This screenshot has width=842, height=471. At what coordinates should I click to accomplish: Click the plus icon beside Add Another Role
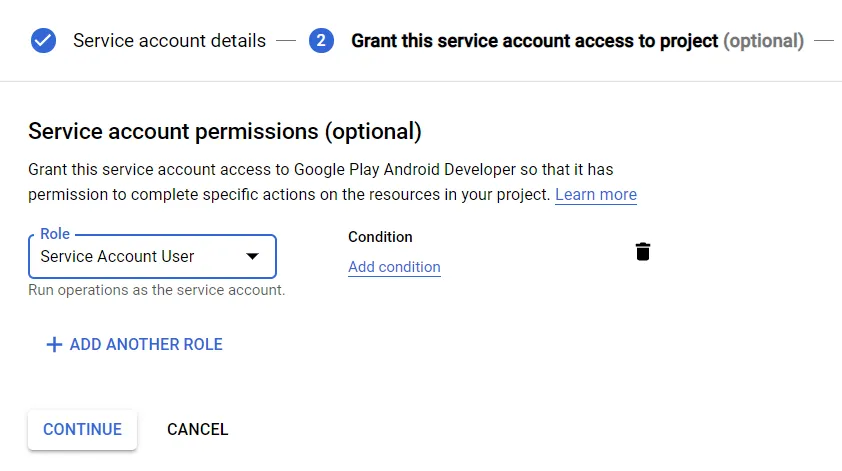click(54, 344)
